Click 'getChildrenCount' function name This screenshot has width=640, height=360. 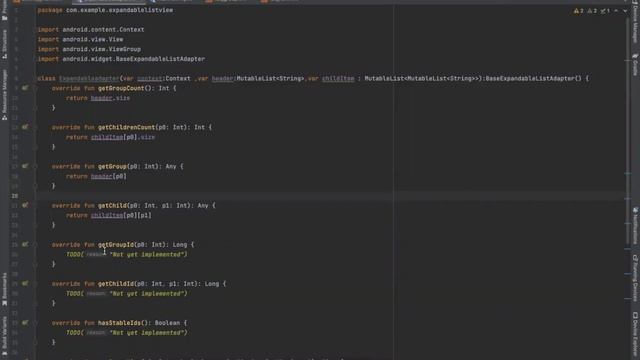(x=127, y=127)
